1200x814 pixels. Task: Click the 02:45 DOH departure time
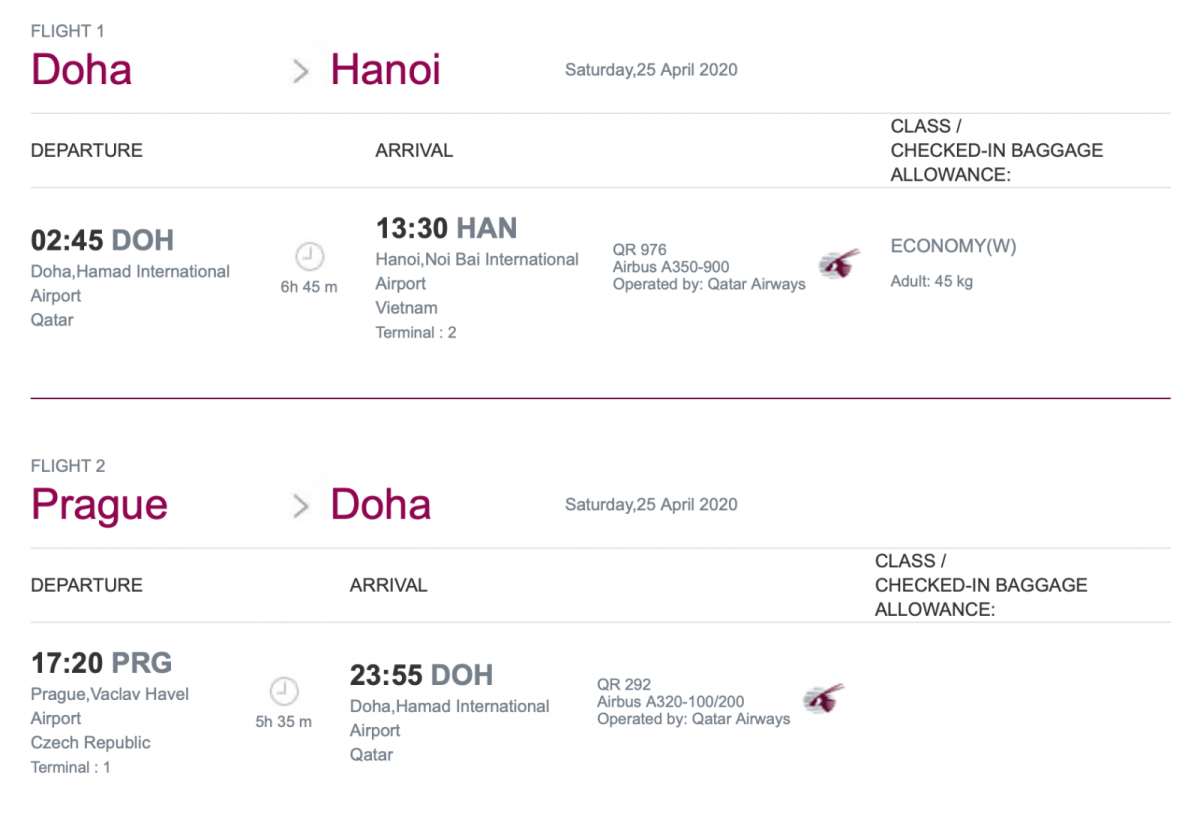click(102, 241)
